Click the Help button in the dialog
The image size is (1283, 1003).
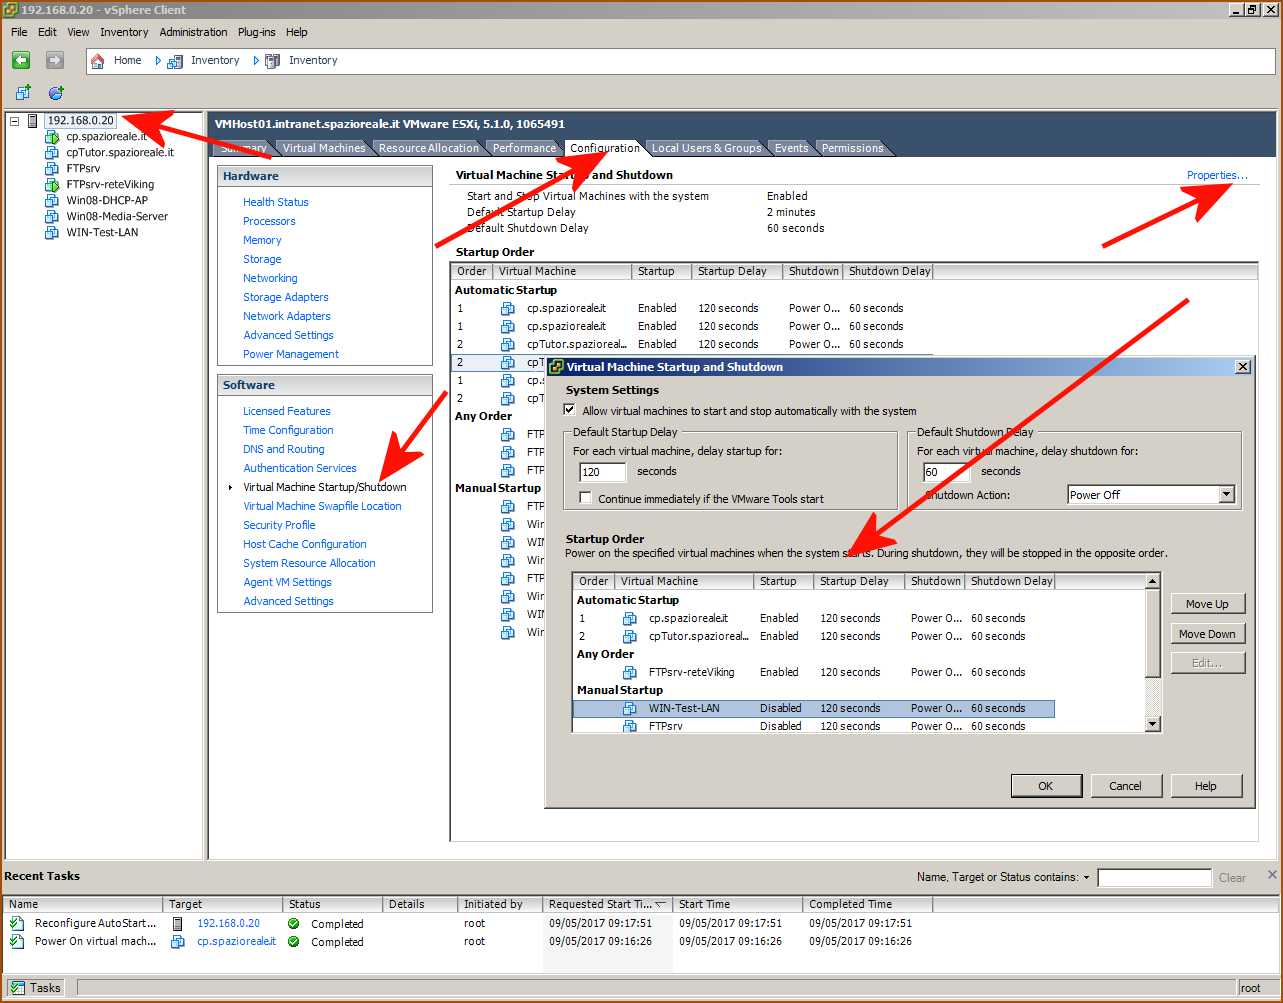tap(1206, 786)
